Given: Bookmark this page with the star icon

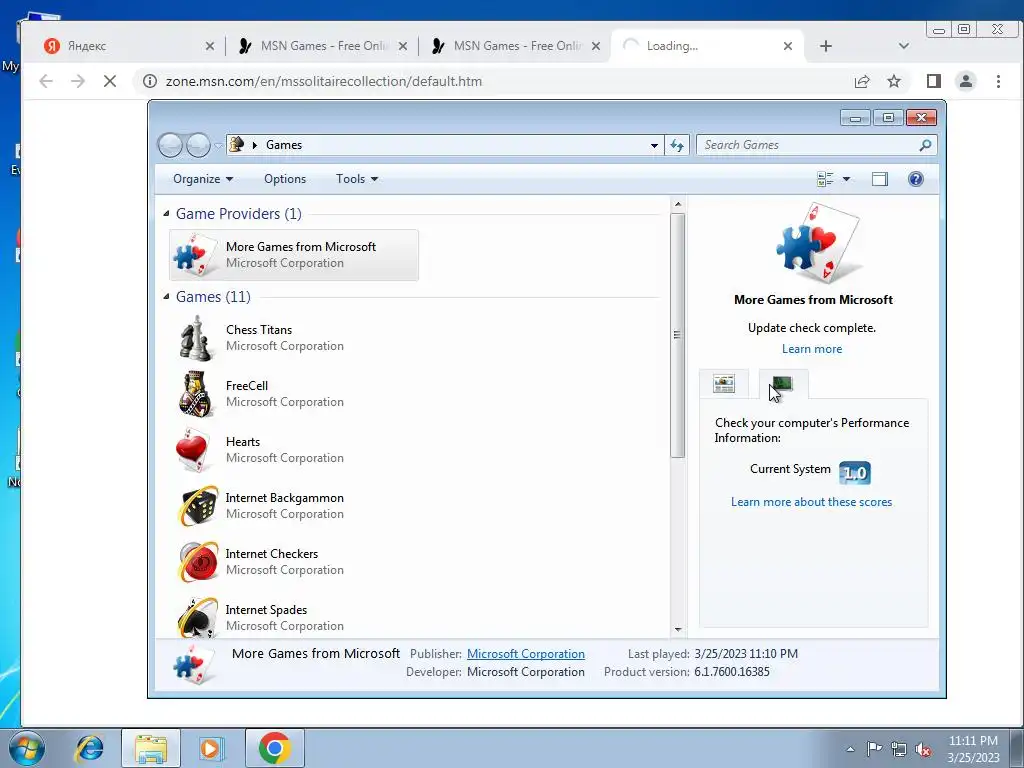Looking at the screenshot, I should tap(894, 81).
